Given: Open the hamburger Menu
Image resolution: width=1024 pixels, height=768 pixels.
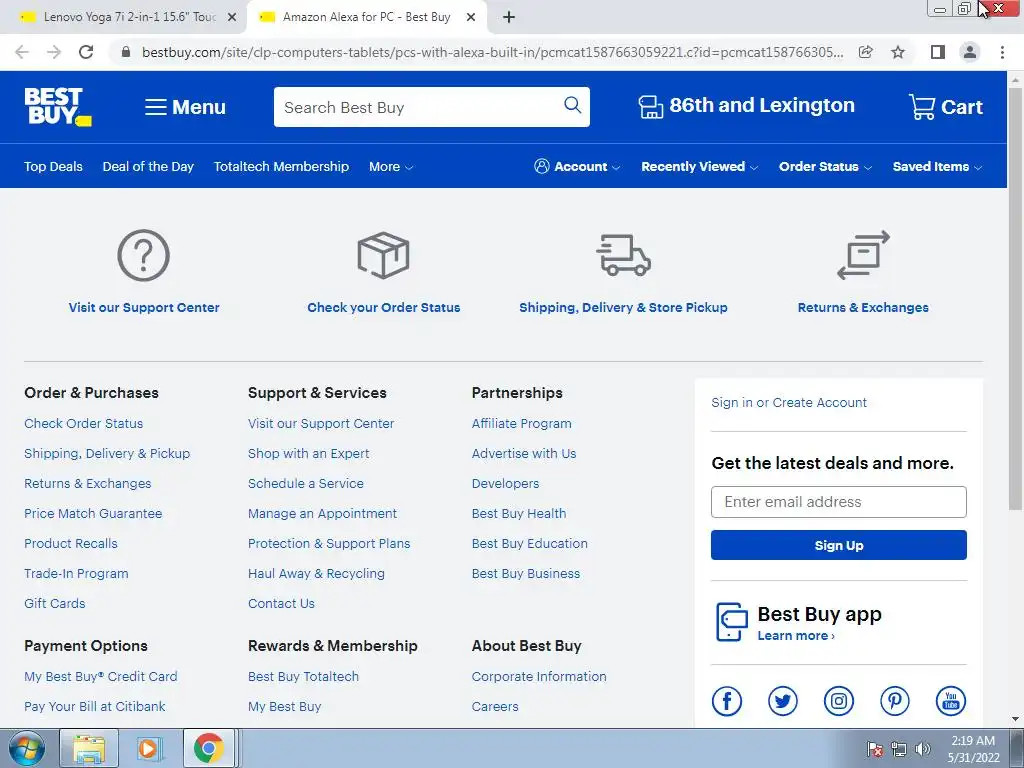Looking at the screenshot, I should coord(185,106).
